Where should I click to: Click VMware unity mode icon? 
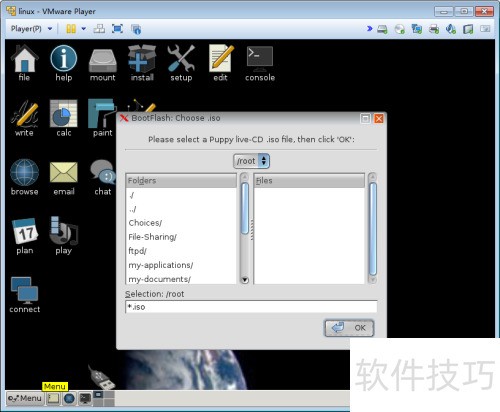136,29
